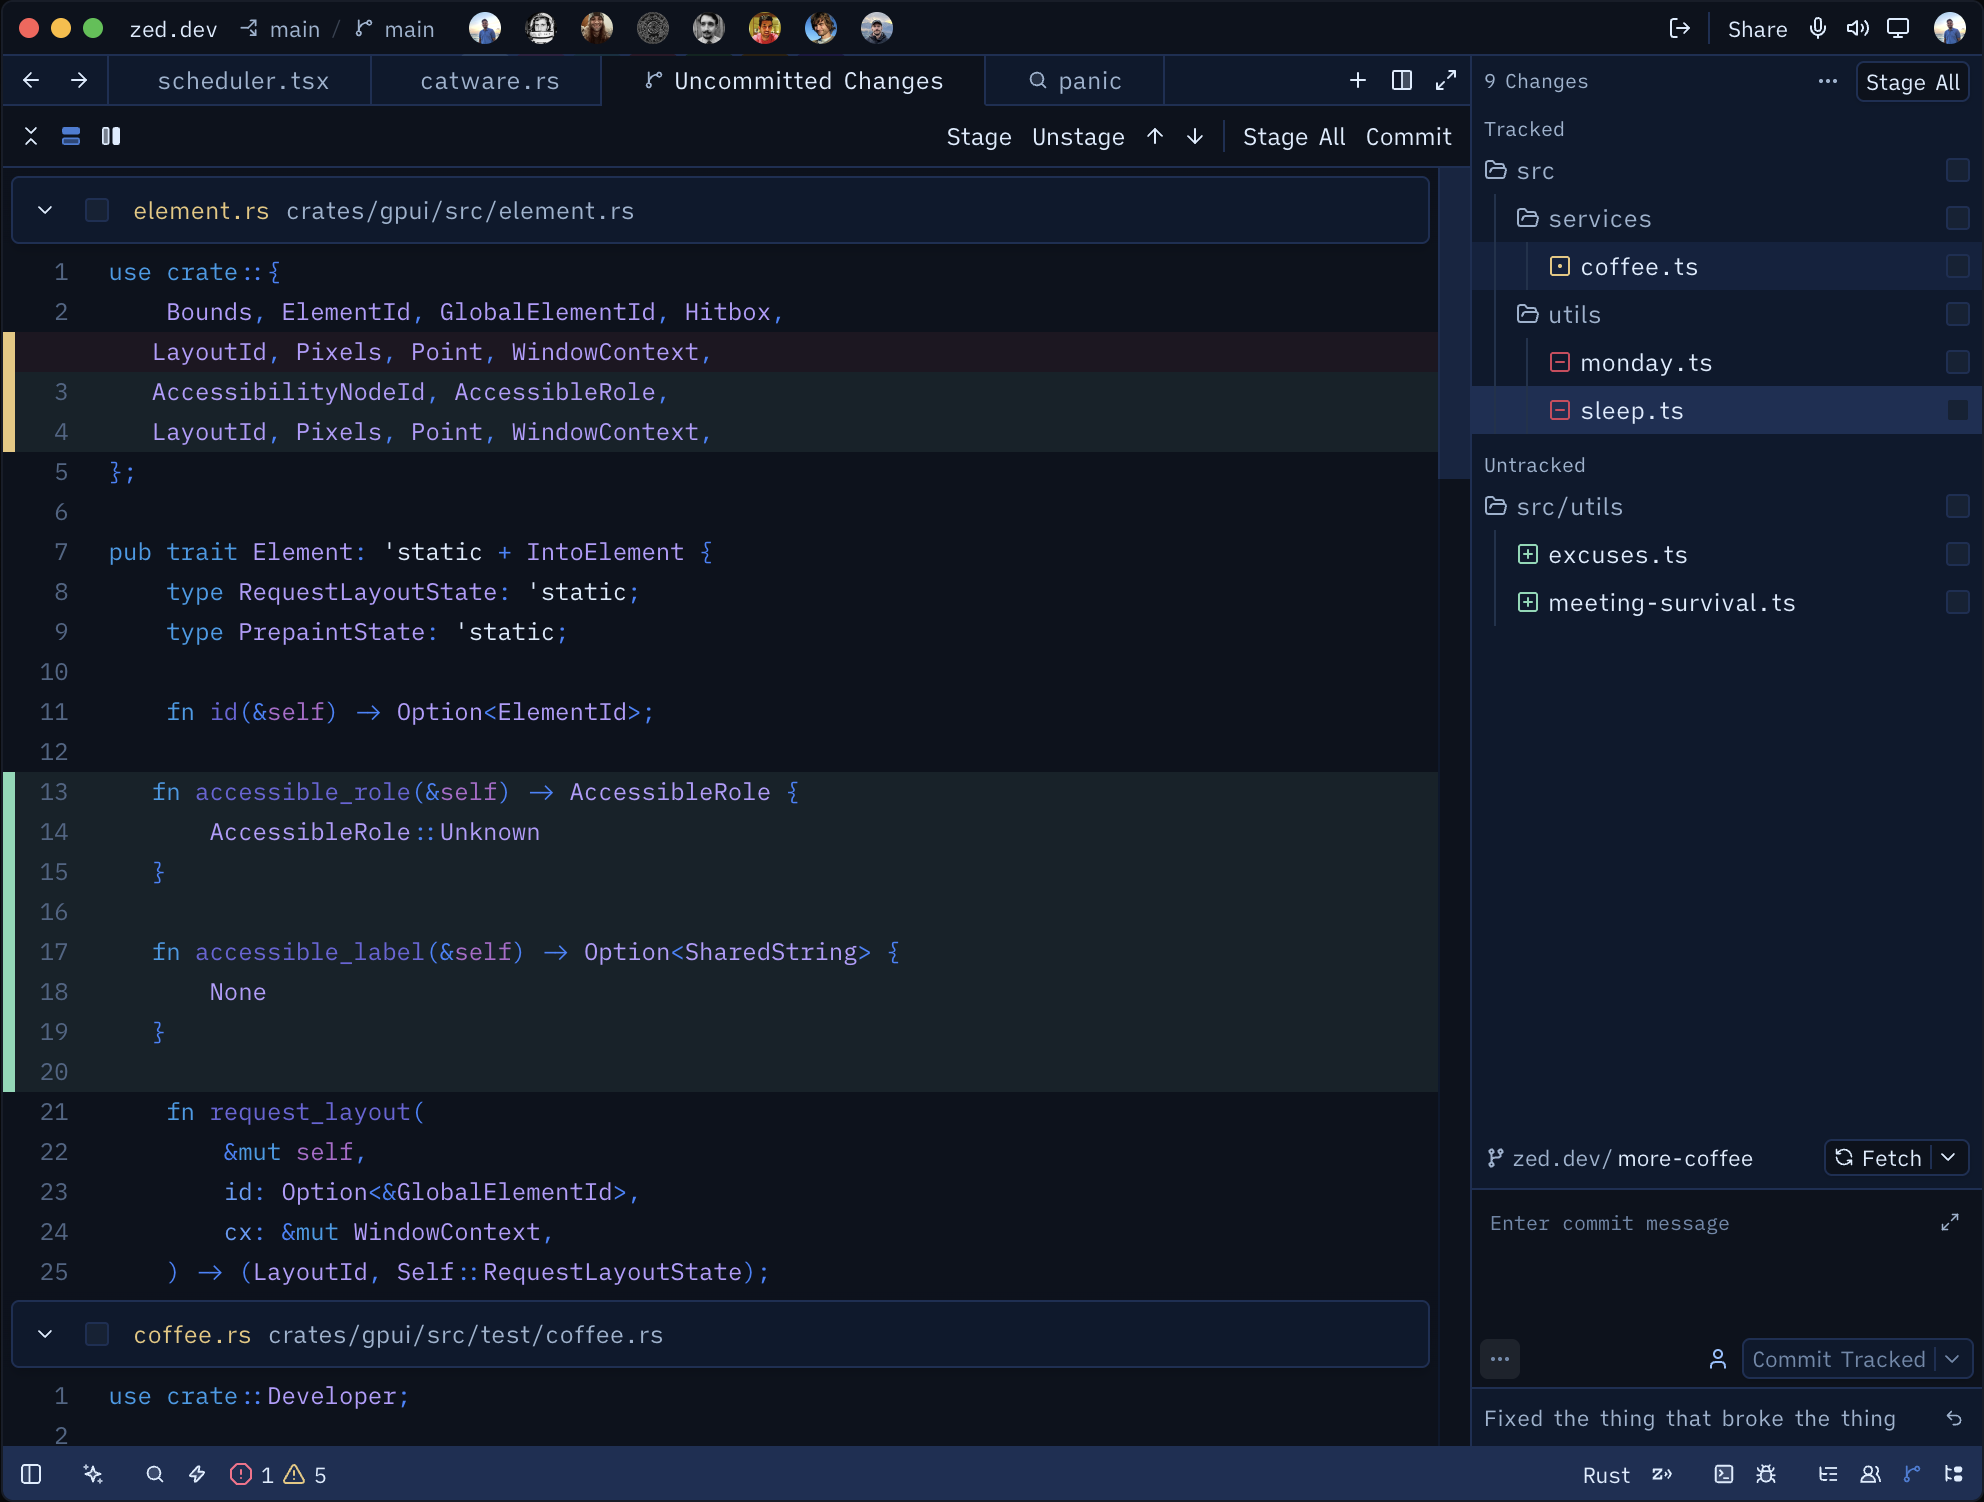Open the terminal panel icon
The height and width of the screenshot is (1502, 1984).
pos(1724,1474)
